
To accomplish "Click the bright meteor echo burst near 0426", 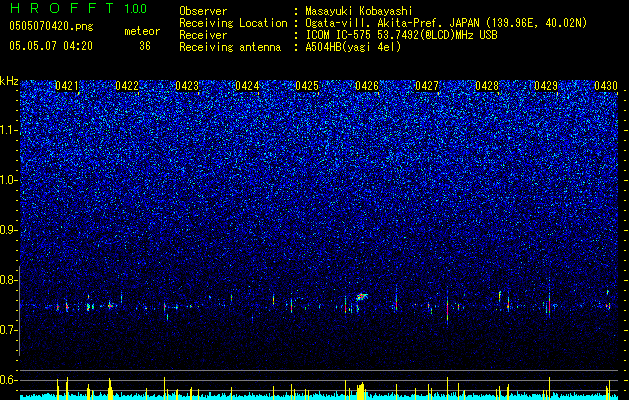I will tap(362, 296).
